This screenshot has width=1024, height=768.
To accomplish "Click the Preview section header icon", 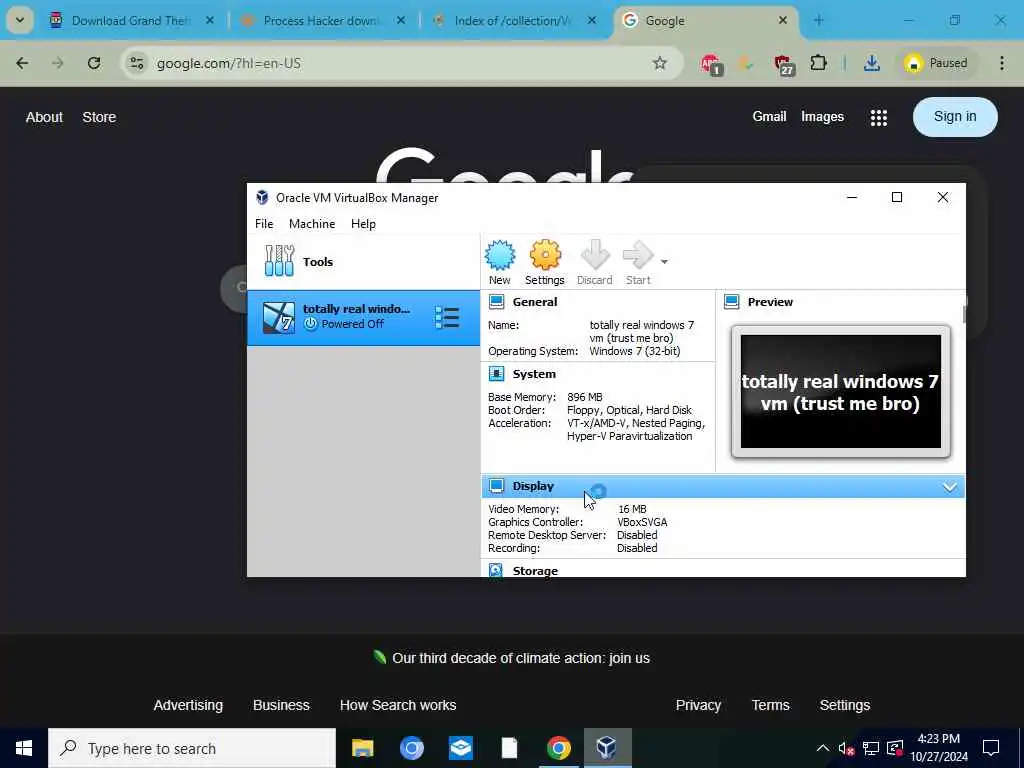I will (x=732, y=302).
